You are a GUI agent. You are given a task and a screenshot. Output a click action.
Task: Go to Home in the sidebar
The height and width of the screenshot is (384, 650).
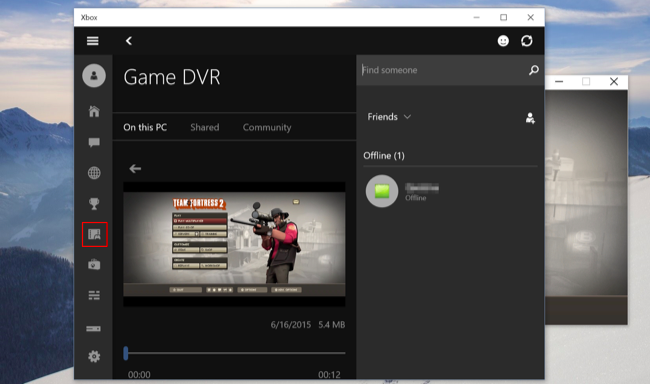pos(94,111)
